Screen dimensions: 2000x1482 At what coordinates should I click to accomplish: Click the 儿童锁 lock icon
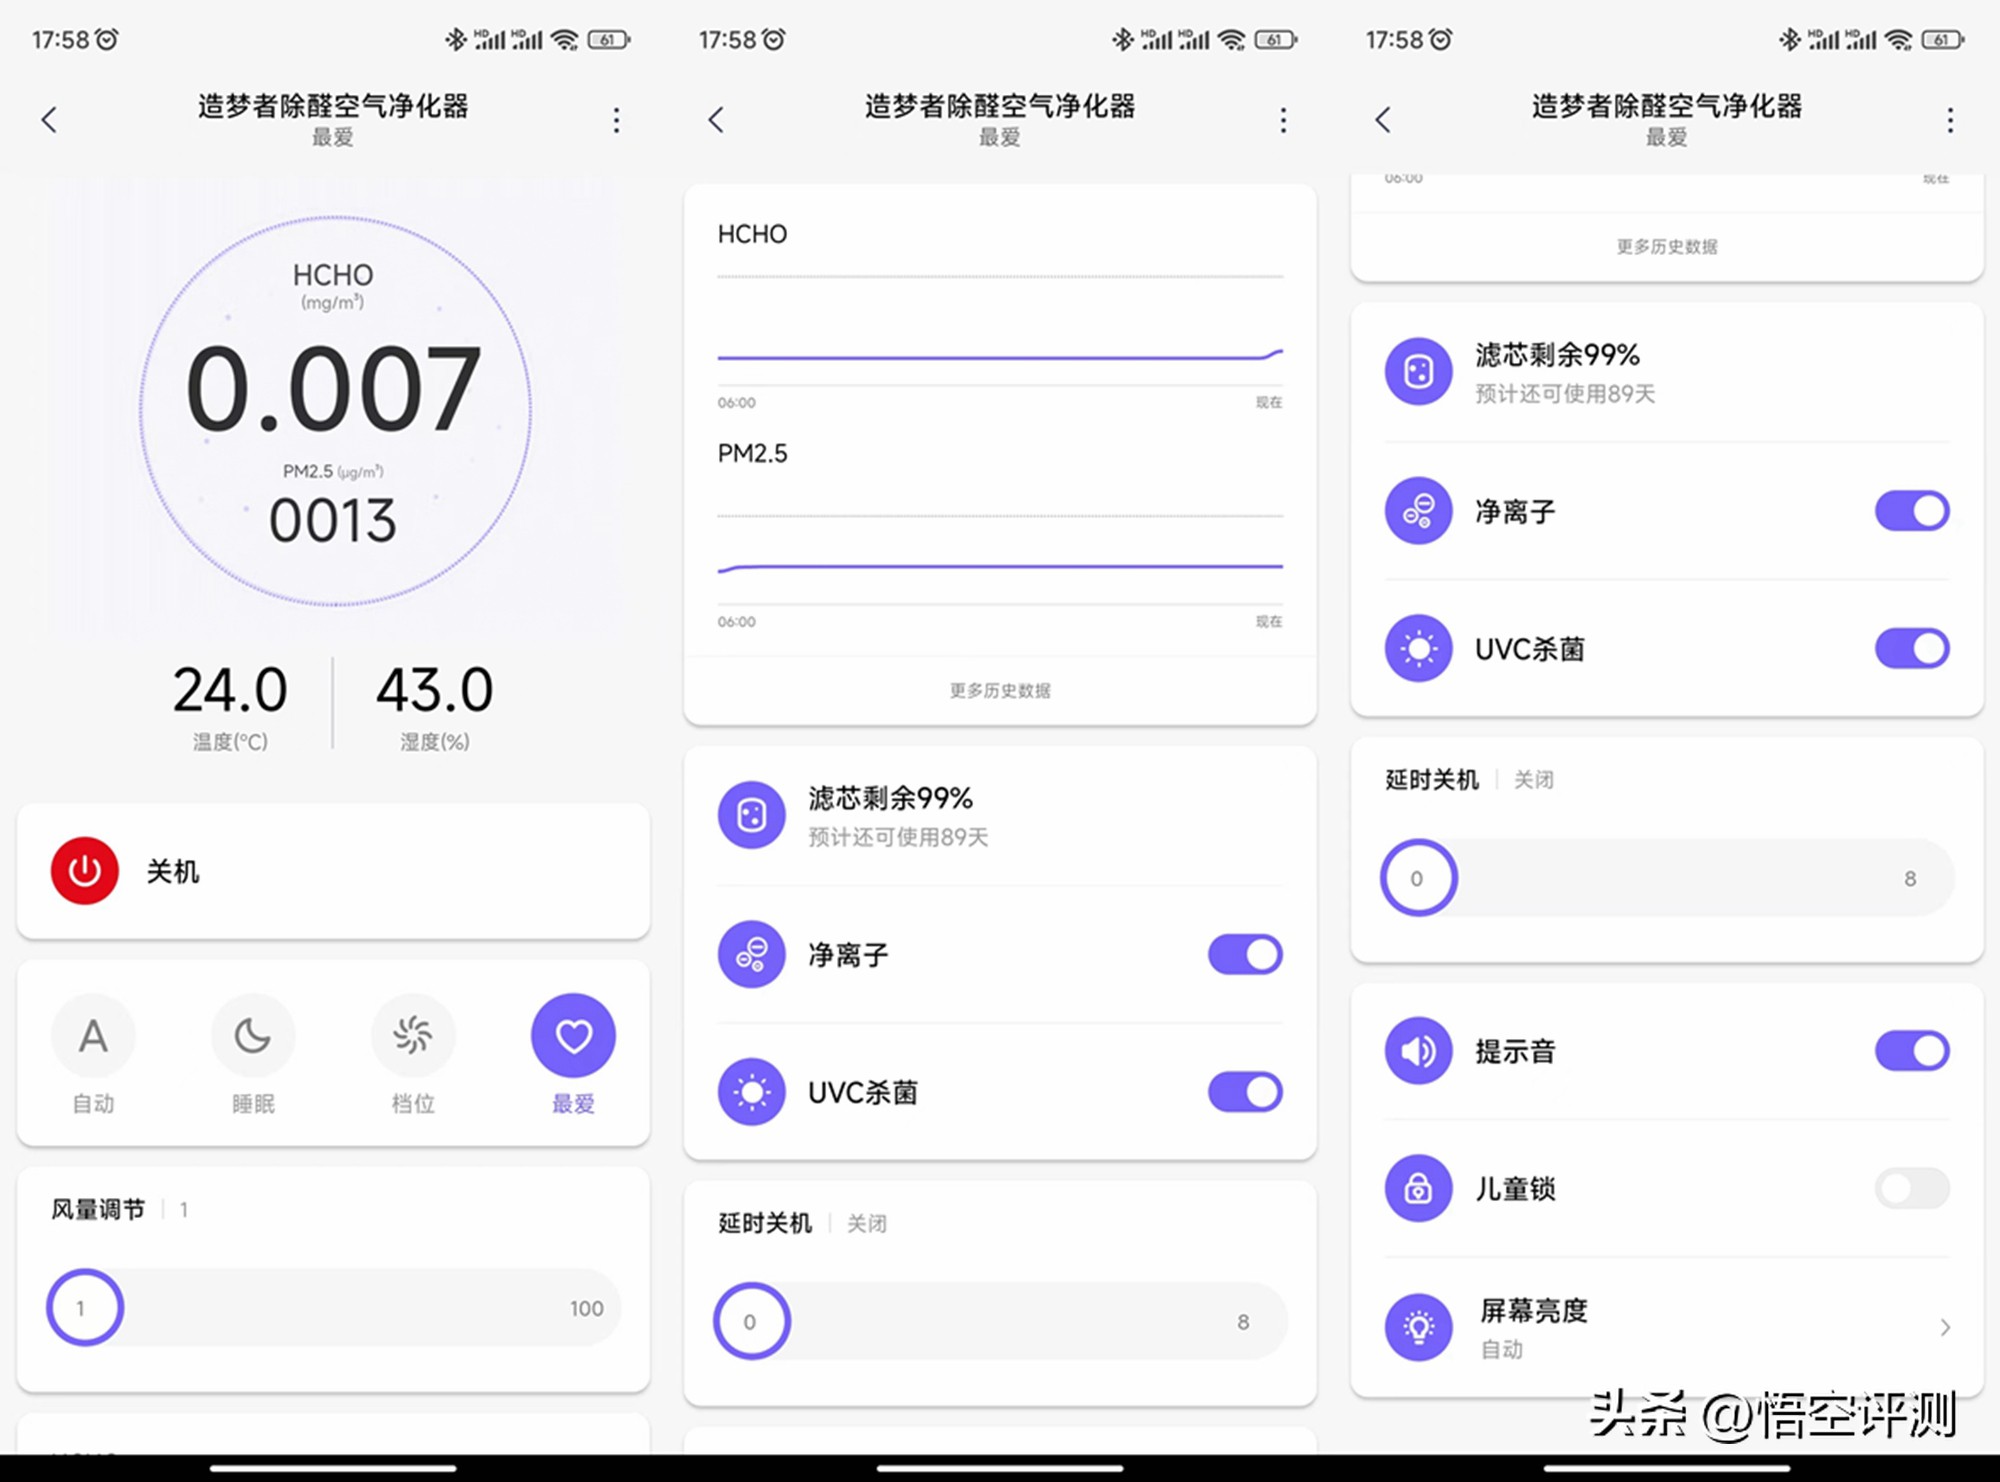[1419, 1188]
